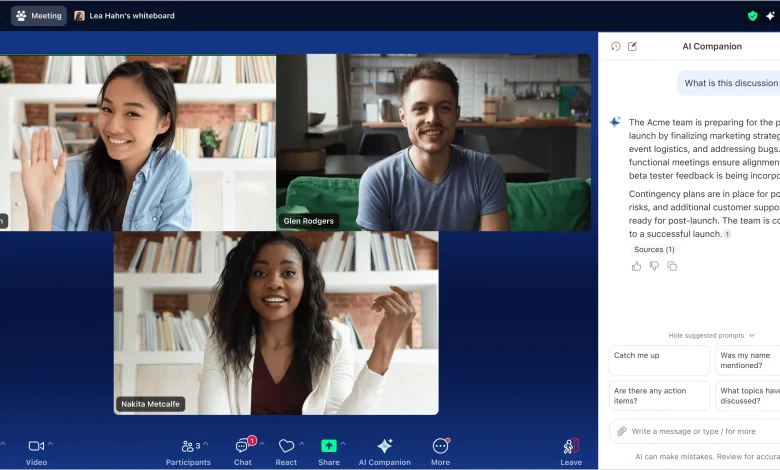Open React heart reactions
The height and width of the screenshot is (470, 780).
click(x=286, y=452)
